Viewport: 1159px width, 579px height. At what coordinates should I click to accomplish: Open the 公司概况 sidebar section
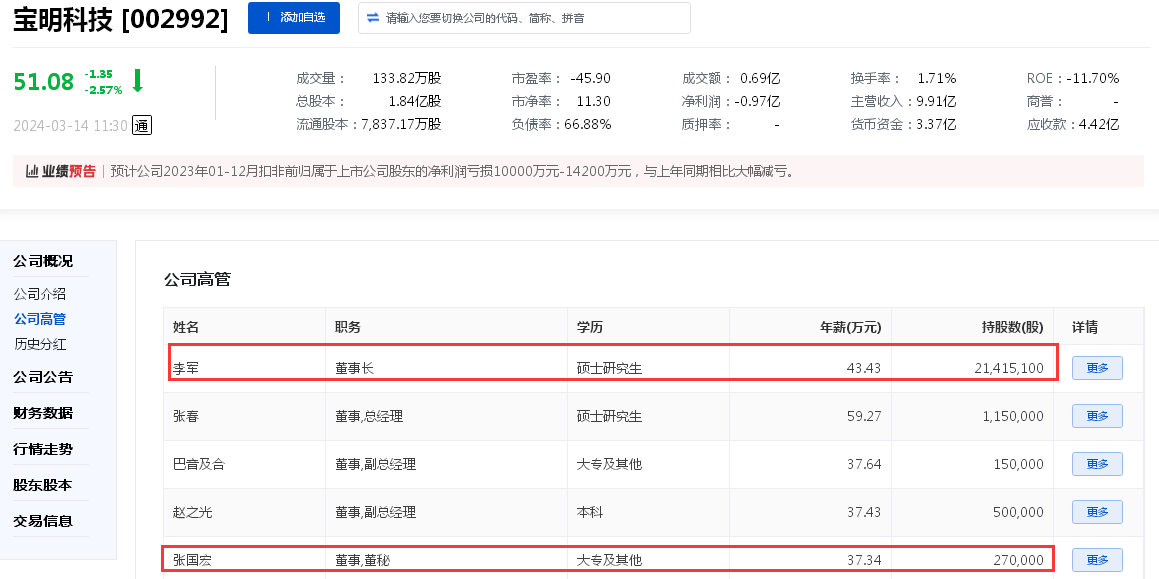tap(43, 261)
